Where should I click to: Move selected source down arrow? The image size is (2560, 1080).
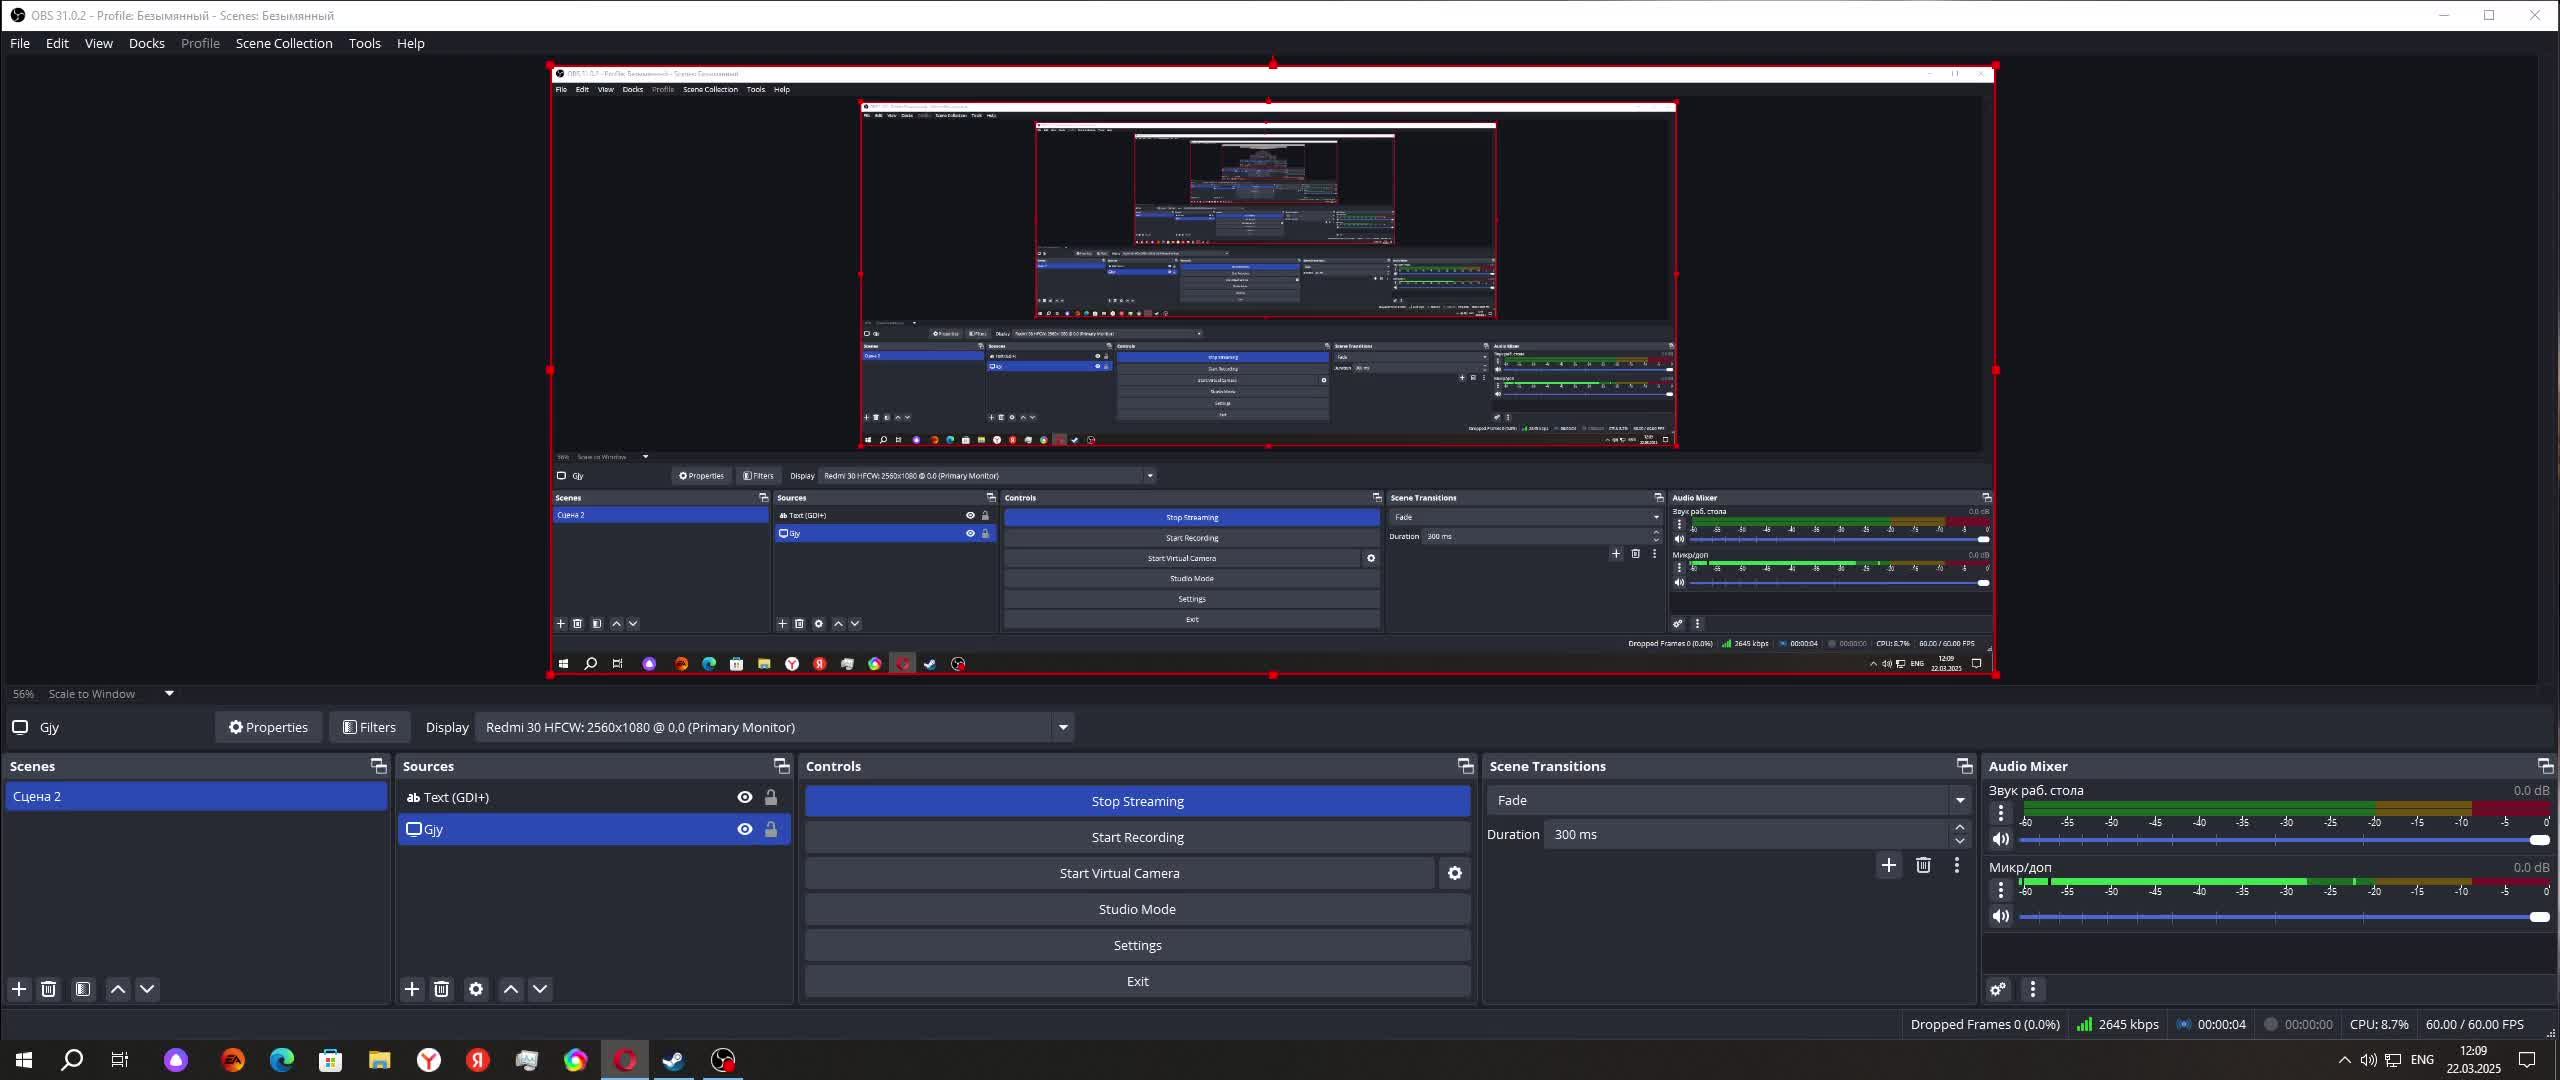[x=540, y=989]
